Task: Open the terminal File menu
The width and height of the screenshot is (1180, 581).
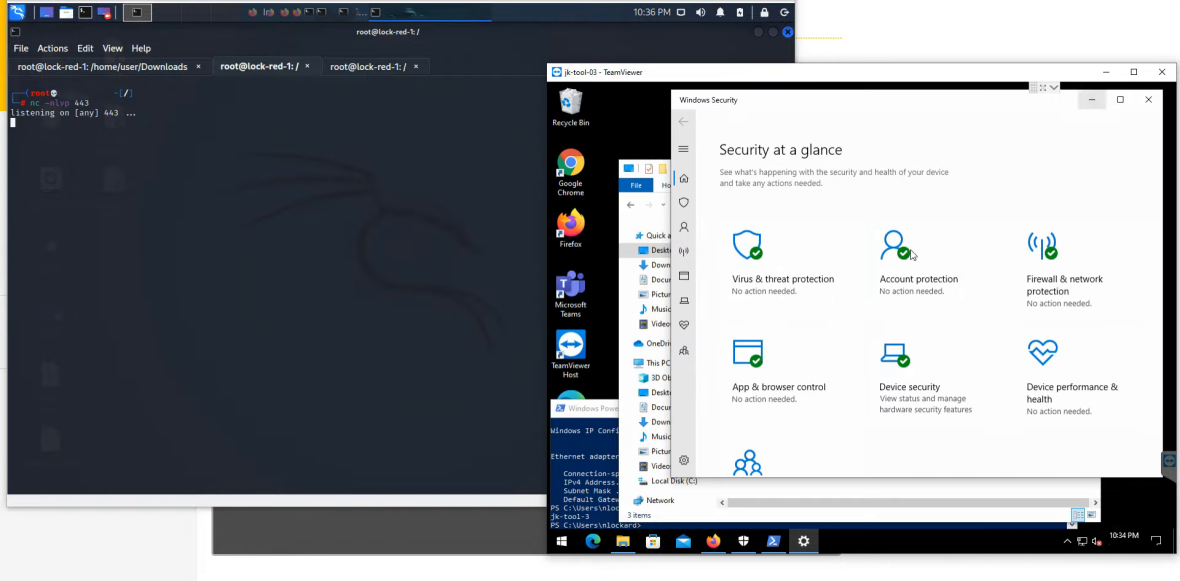Action: coord(21,48)
